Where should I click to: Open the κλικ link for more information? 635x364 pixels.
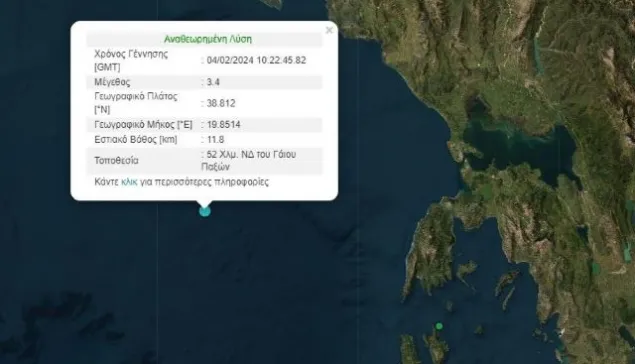[129, 182]
